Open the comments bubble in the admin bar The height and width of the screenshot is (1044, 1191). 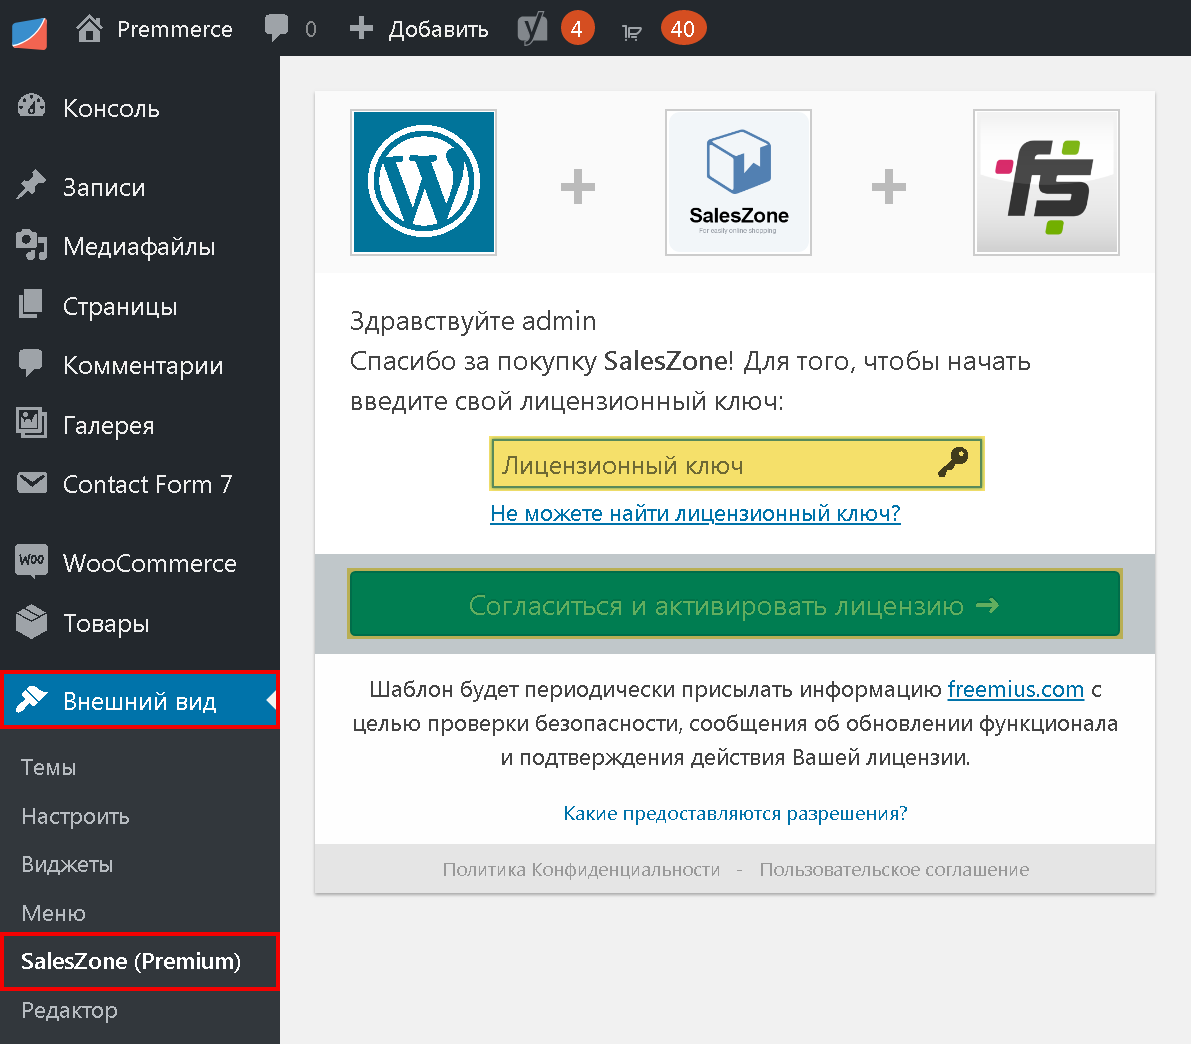pyautogui.click(x=276, y=28)
